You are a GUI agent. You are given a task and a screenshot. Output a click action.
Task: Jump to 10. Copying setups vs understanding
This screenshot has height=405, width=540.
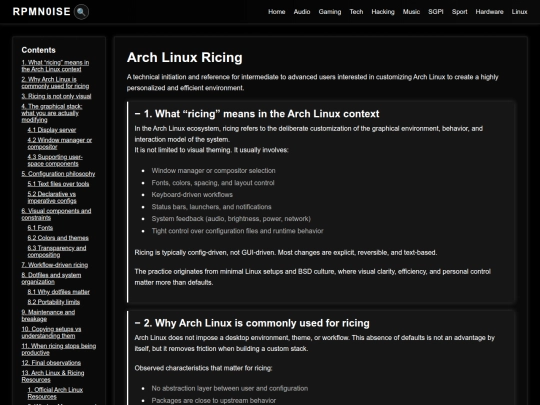tap(51, 332)
